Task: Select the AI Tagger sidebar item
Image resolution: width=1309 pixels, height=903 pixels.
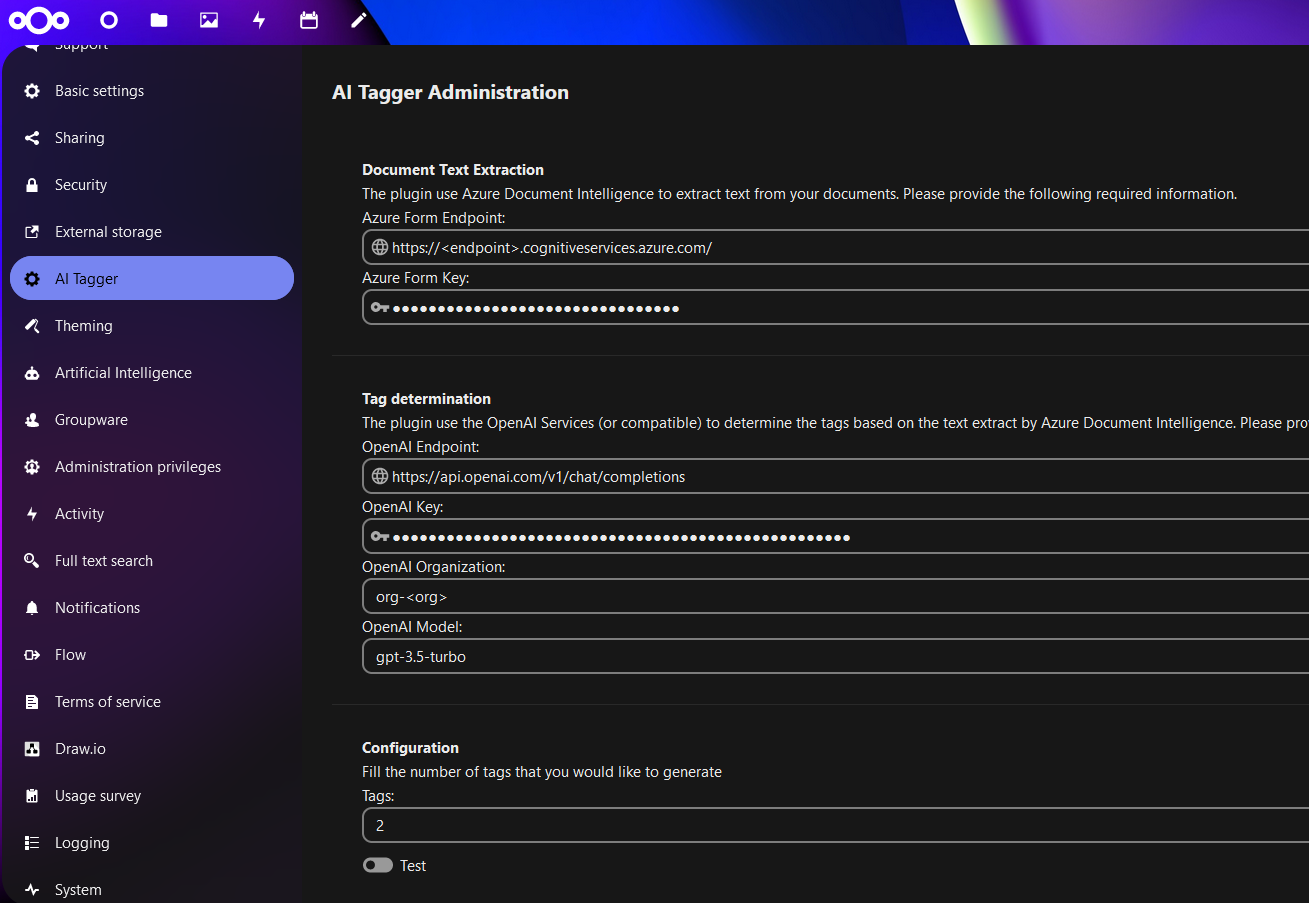Action: [152, 279]
